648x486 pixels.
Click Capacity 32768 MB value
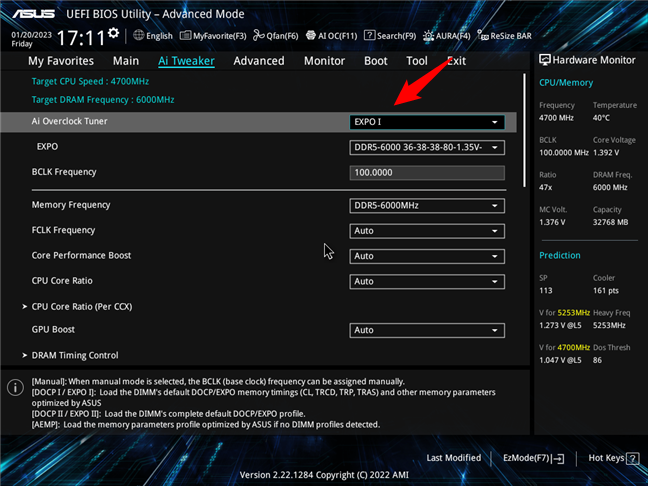[610, 222]
